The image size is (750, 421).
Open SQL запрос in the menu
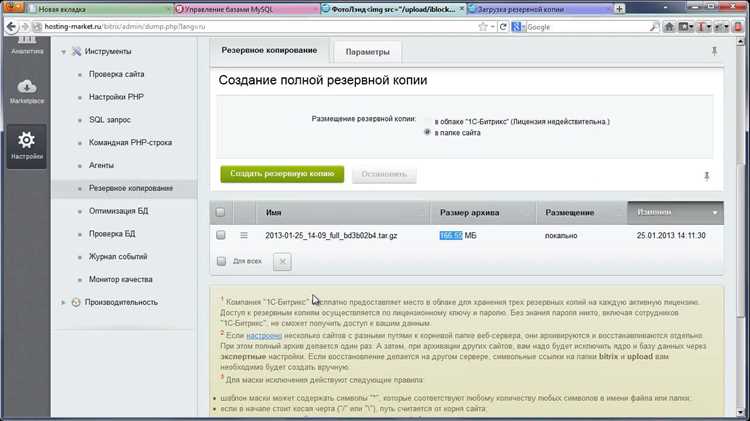(x=110, y=120)
